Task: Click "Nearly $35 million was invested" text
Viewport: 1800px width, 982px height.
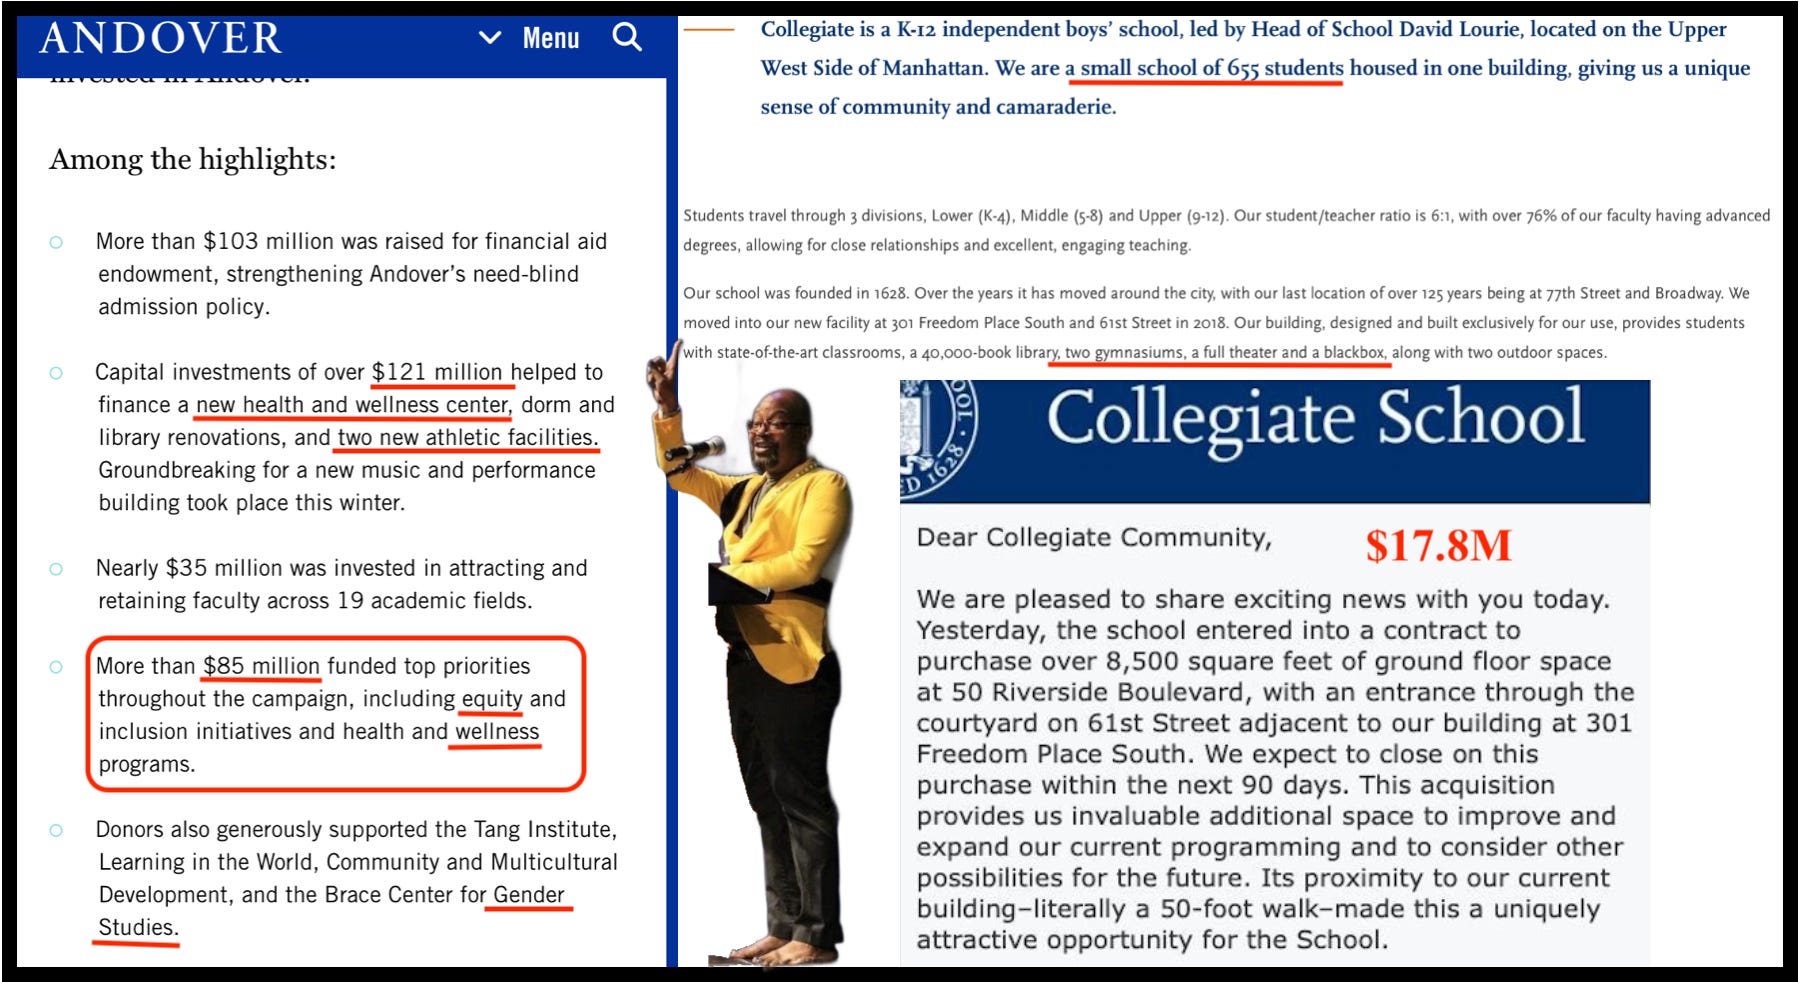Action: pyautogui.click(x=259, y=568)
